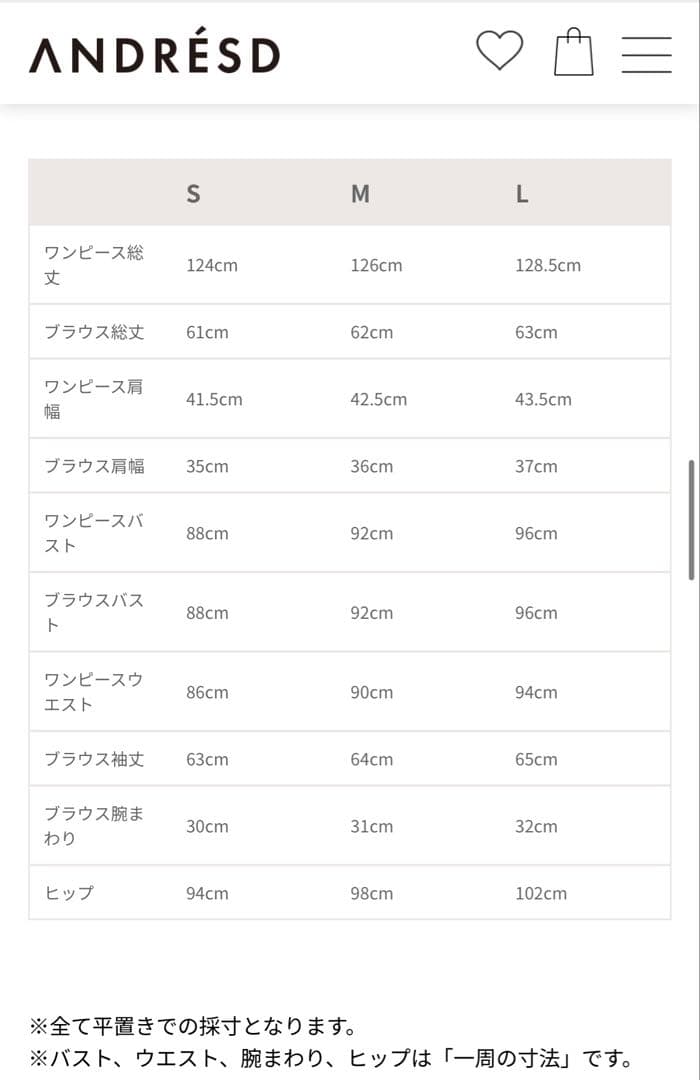Select the M size column header
Screen dimensions: 700x1080
click(360, 194)
